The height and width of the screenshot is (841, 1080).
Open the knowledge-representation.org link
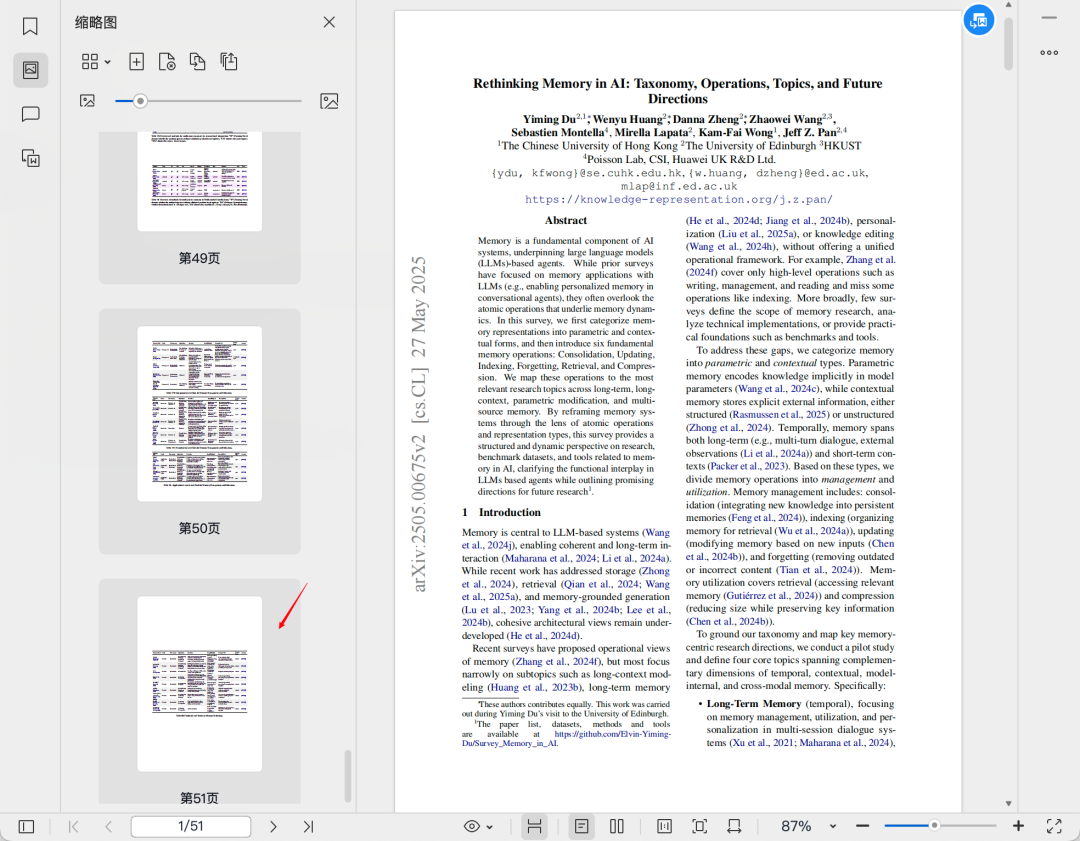(678, 199)
